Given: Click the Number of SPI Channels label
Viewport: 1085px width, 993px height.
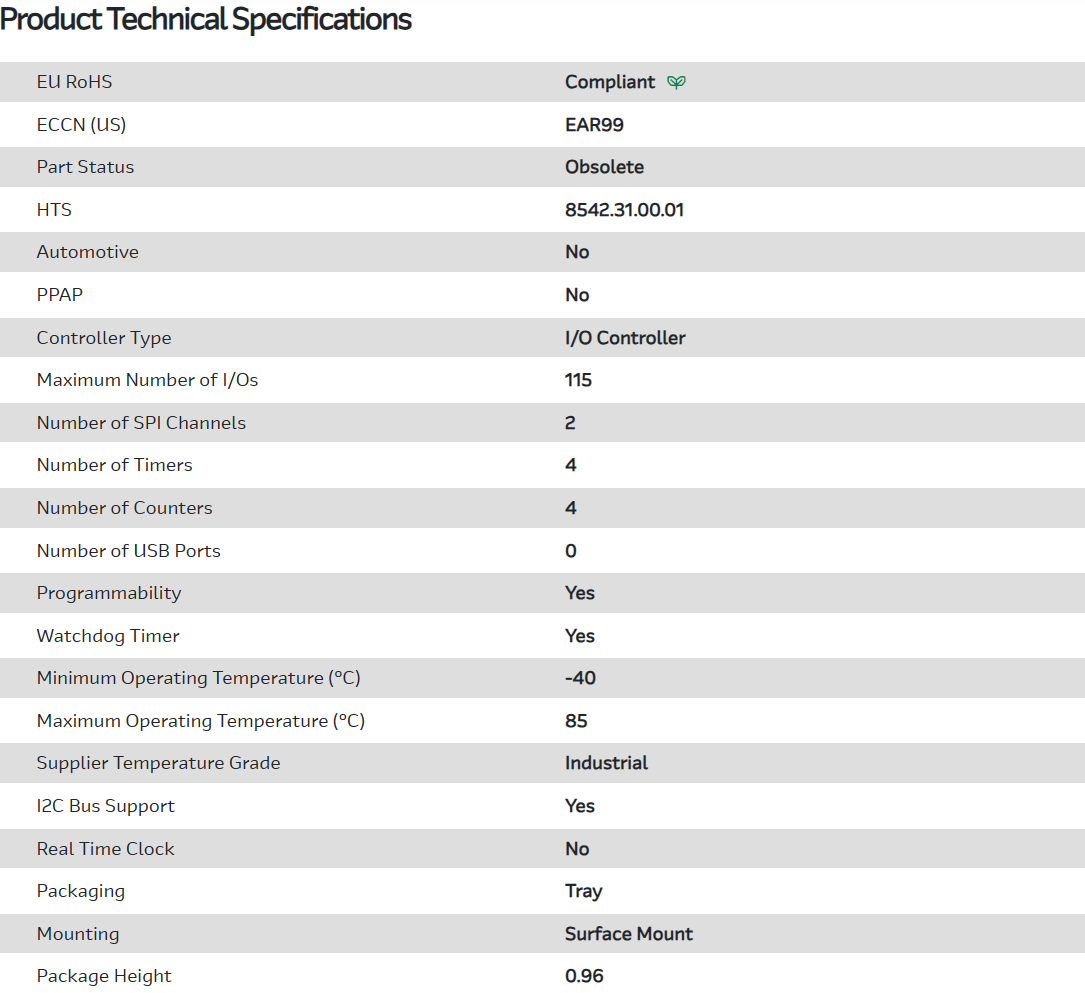Looking at the screenshot, I should point(141,423).
